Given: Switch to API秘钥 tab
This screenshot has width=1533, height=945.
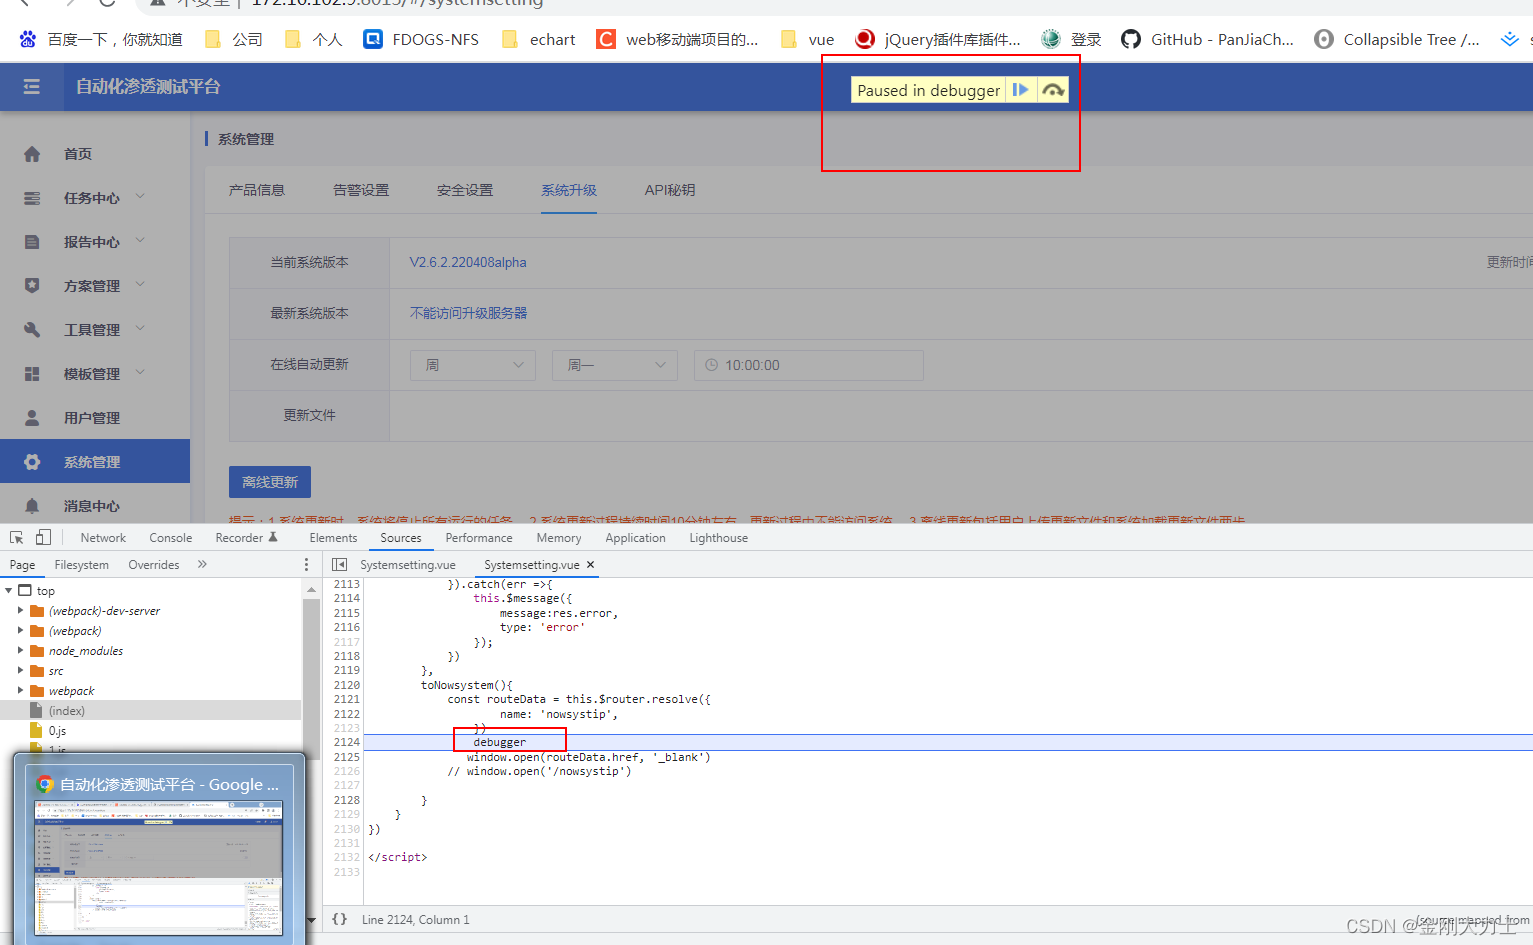Looking at the screenshot, I should click(x=670, y=190).
